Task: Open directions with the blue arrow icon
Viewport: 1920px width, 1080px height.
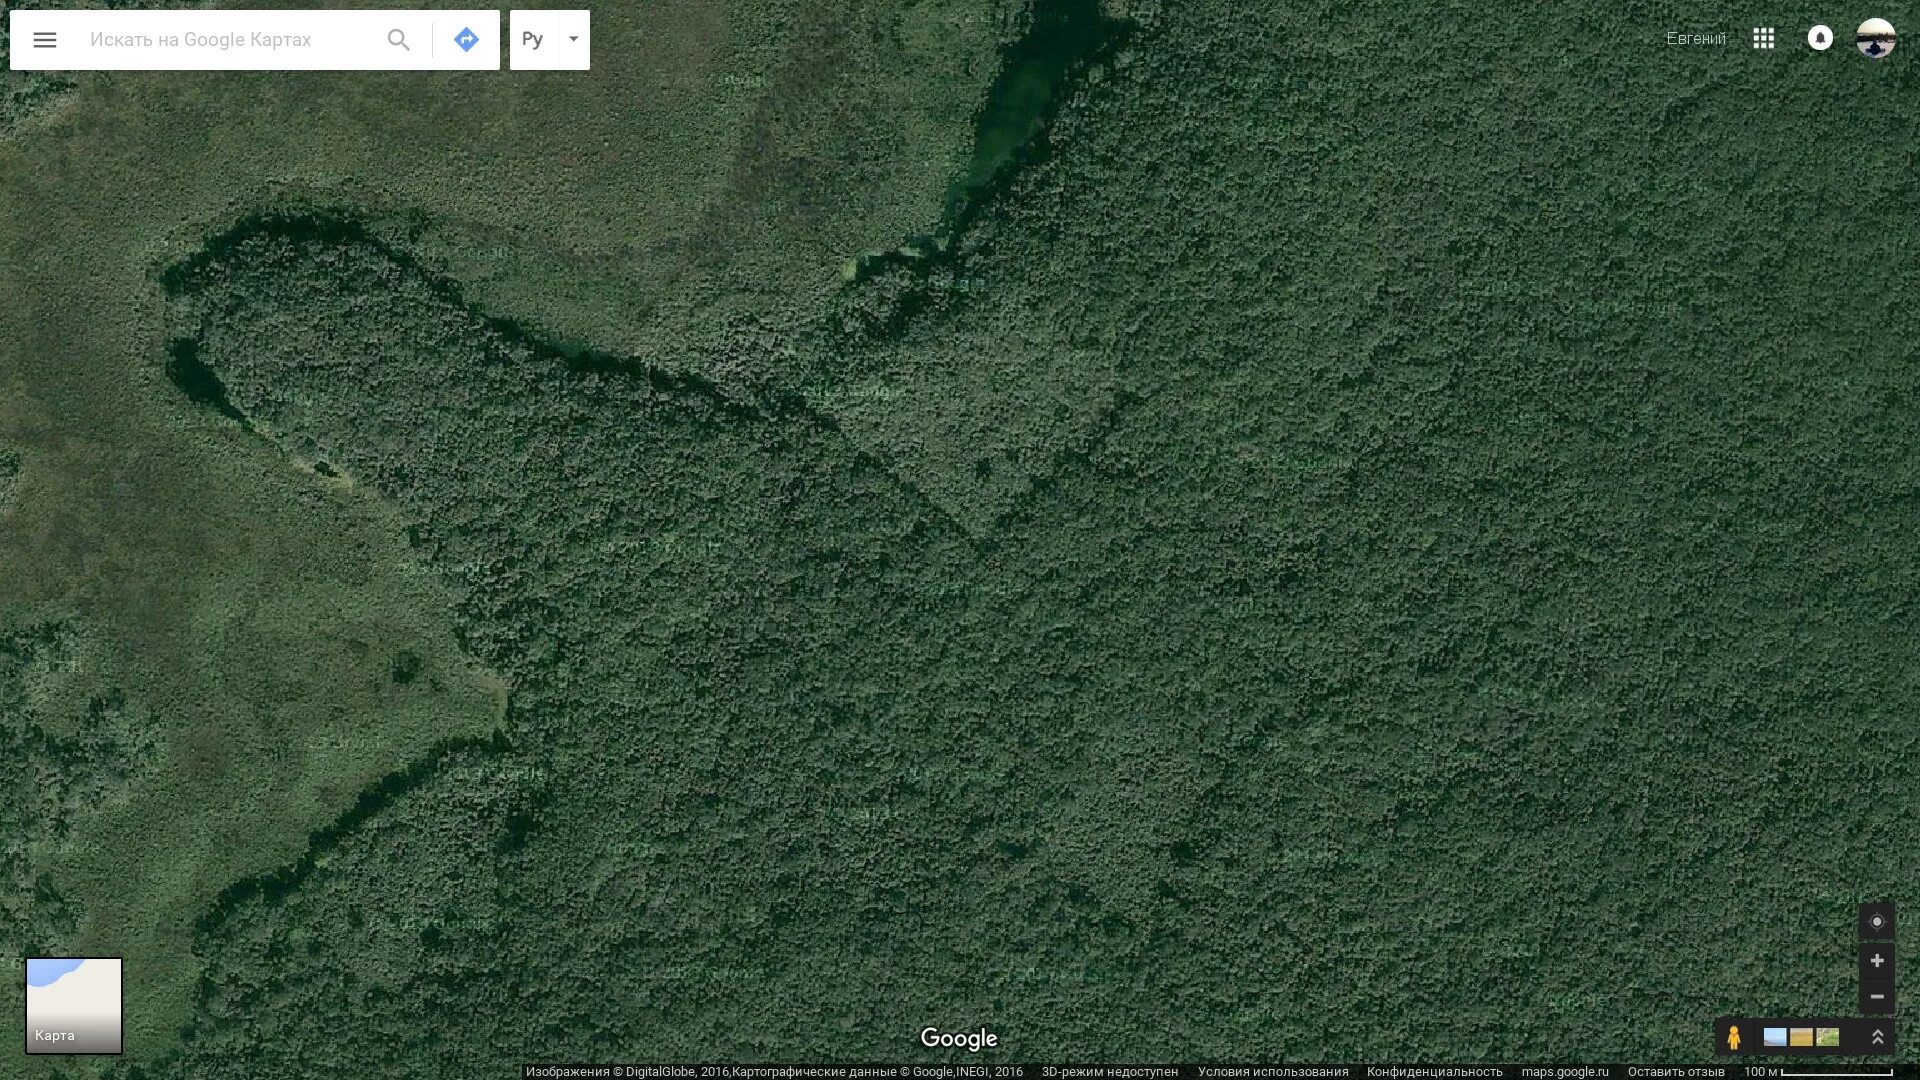Action: pos(466,40)
